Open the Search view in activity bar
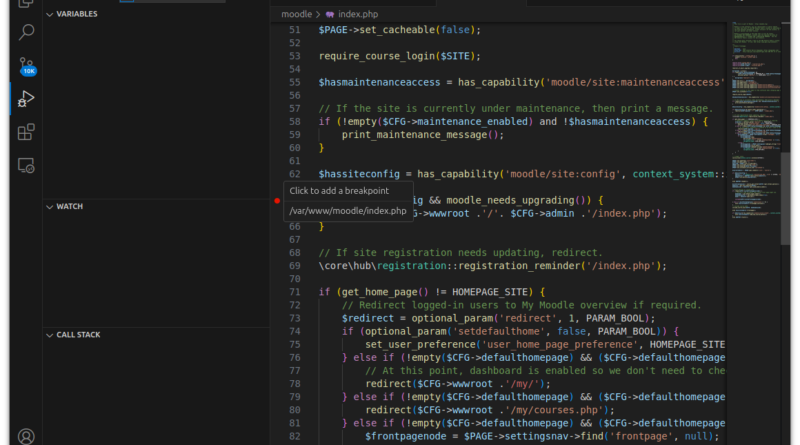The image size is (800, 445). [26, 32]
